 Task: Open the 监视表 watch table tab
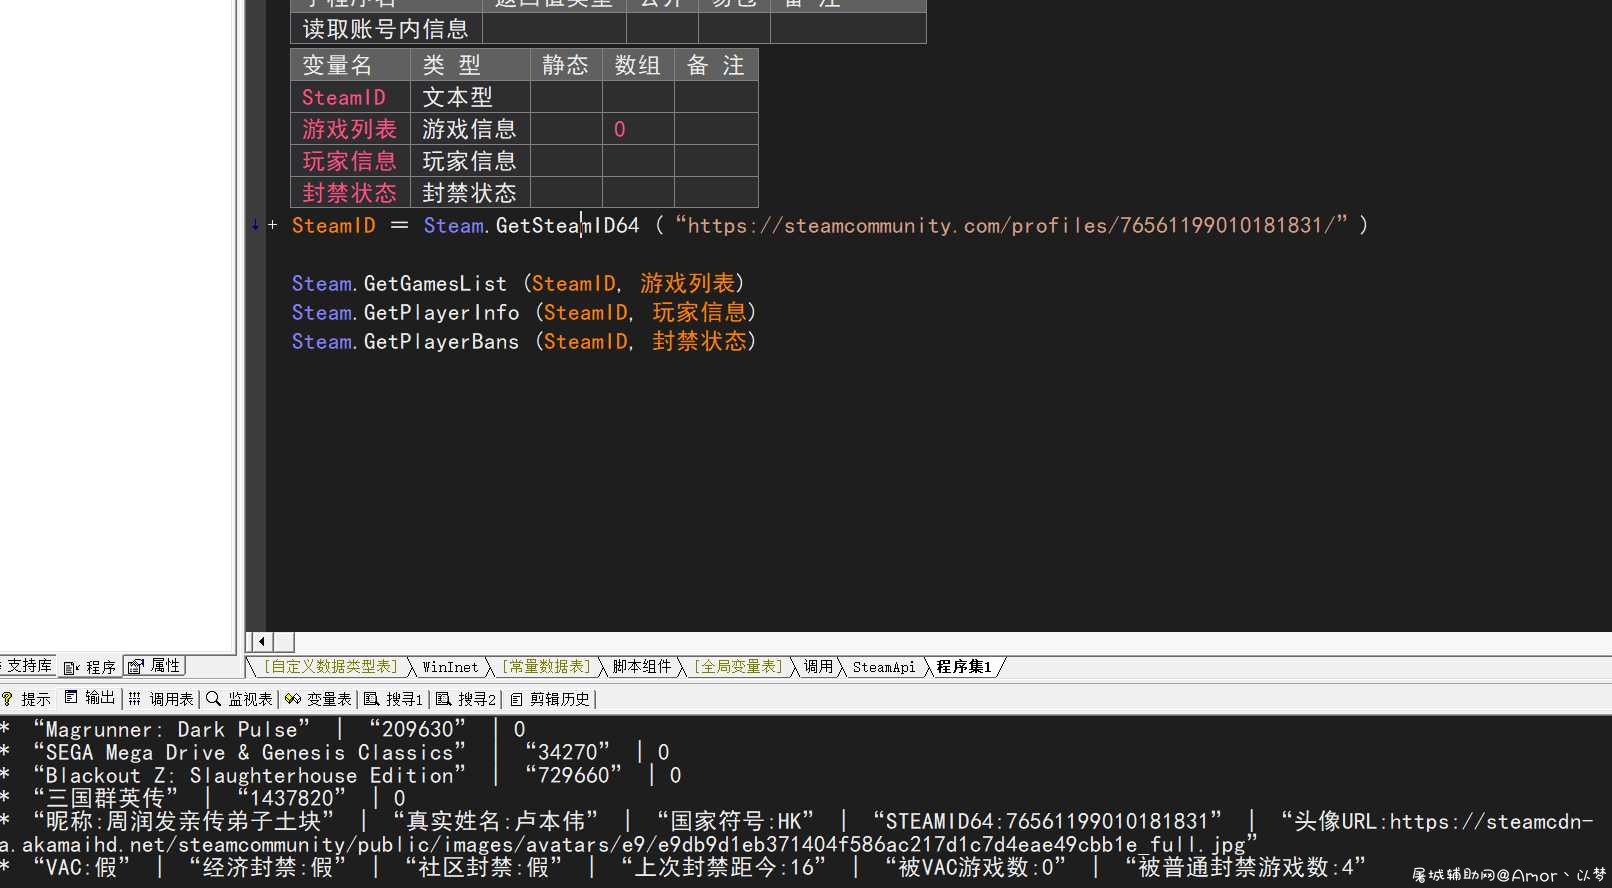[240, 699]
